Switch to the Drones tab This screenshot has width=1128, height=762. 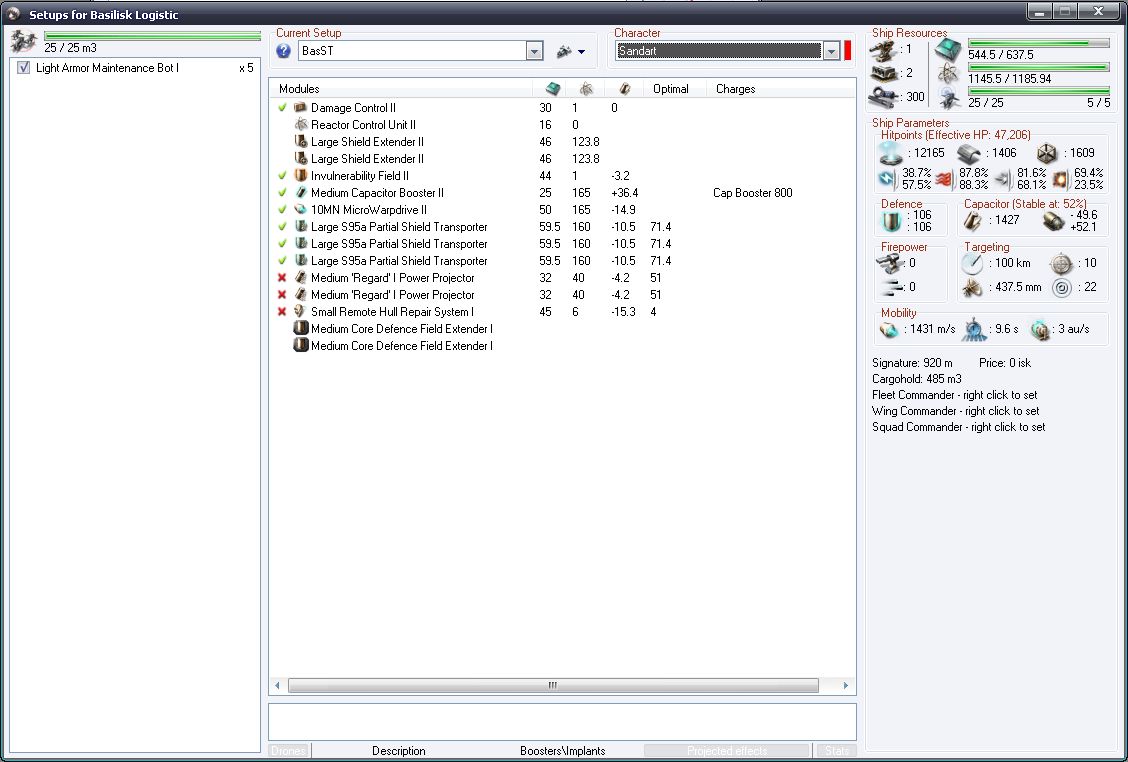pos(288,750)
